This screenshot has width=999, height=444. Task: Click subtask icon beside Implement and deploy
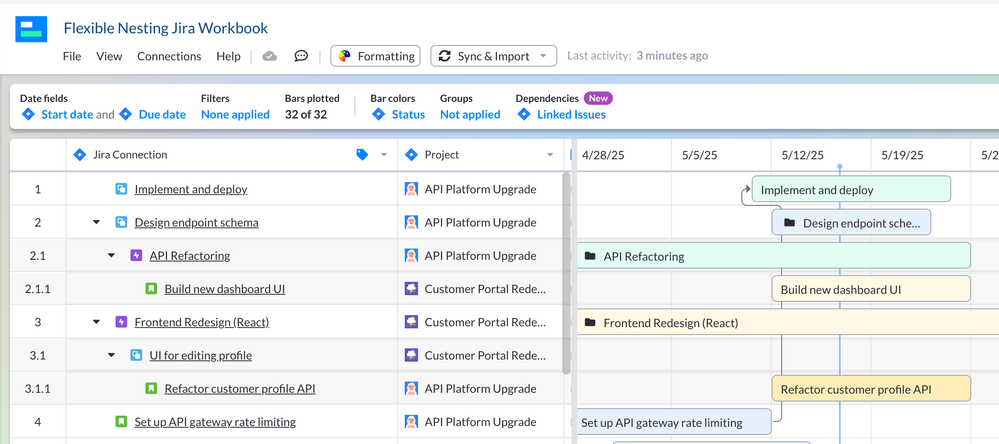(121, 189)
